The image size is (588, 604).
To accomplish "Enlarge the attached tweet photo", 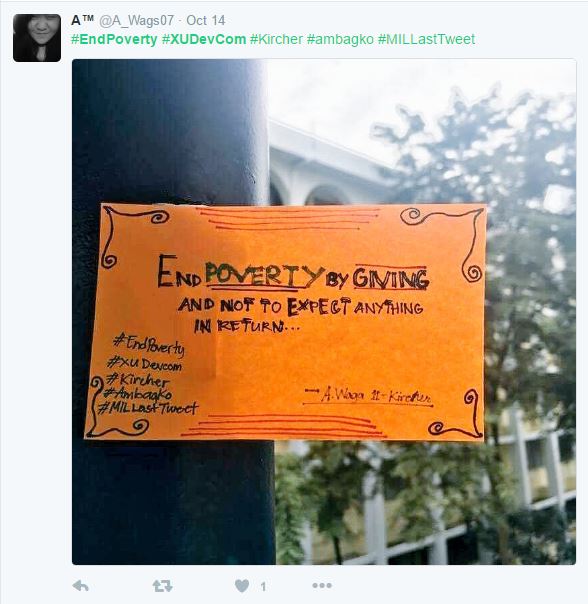I will 324,312.
